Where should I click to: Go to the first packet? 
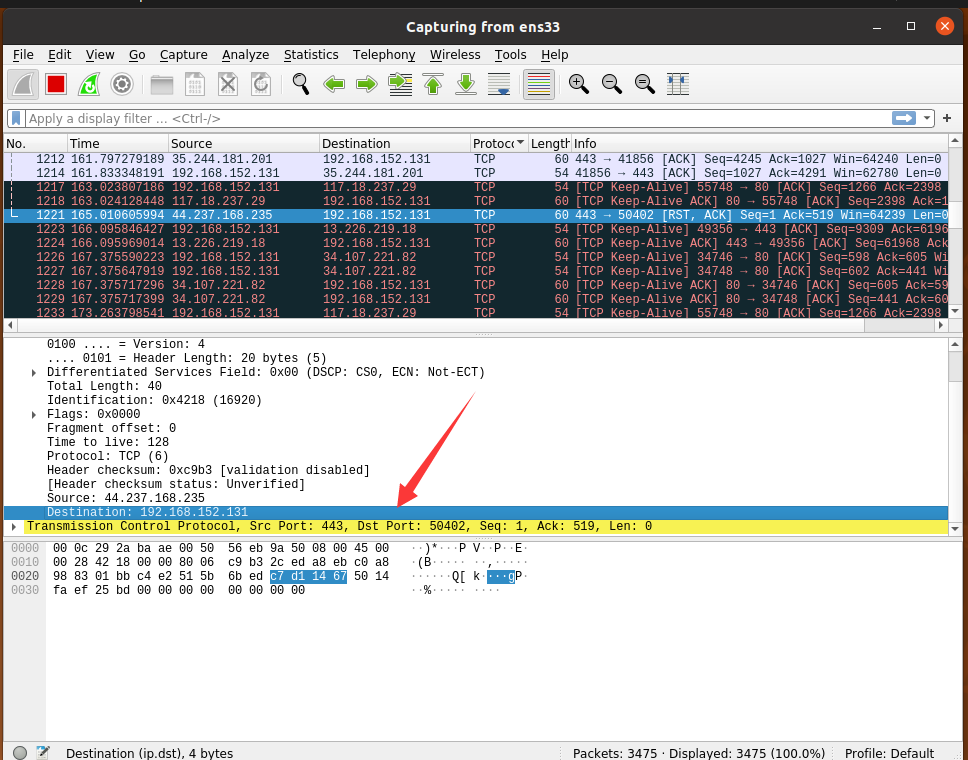coord(433,85)
